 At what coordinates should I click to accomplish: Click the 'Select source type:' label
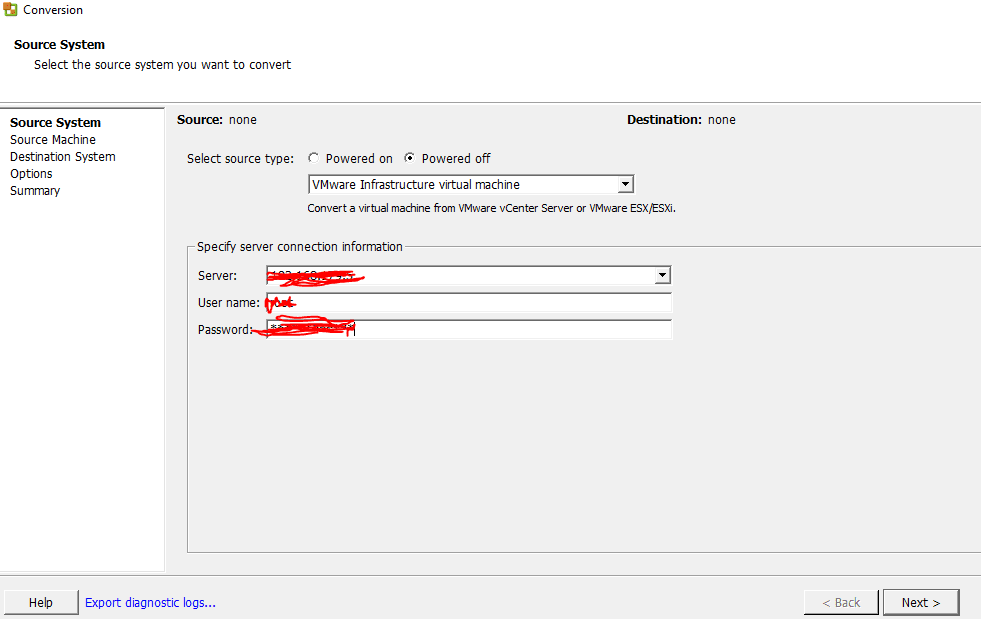pos(240,158)
